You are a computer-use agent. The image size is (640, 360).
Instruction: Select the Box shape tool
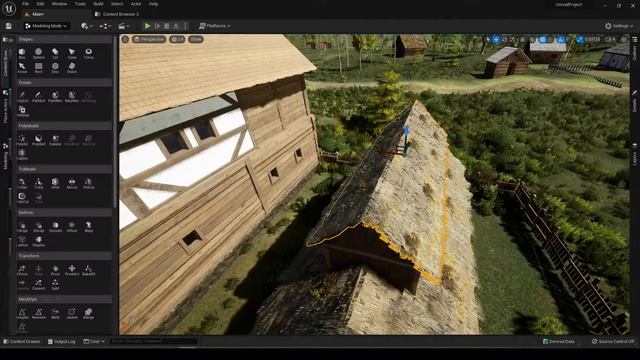tap(22, 53)
